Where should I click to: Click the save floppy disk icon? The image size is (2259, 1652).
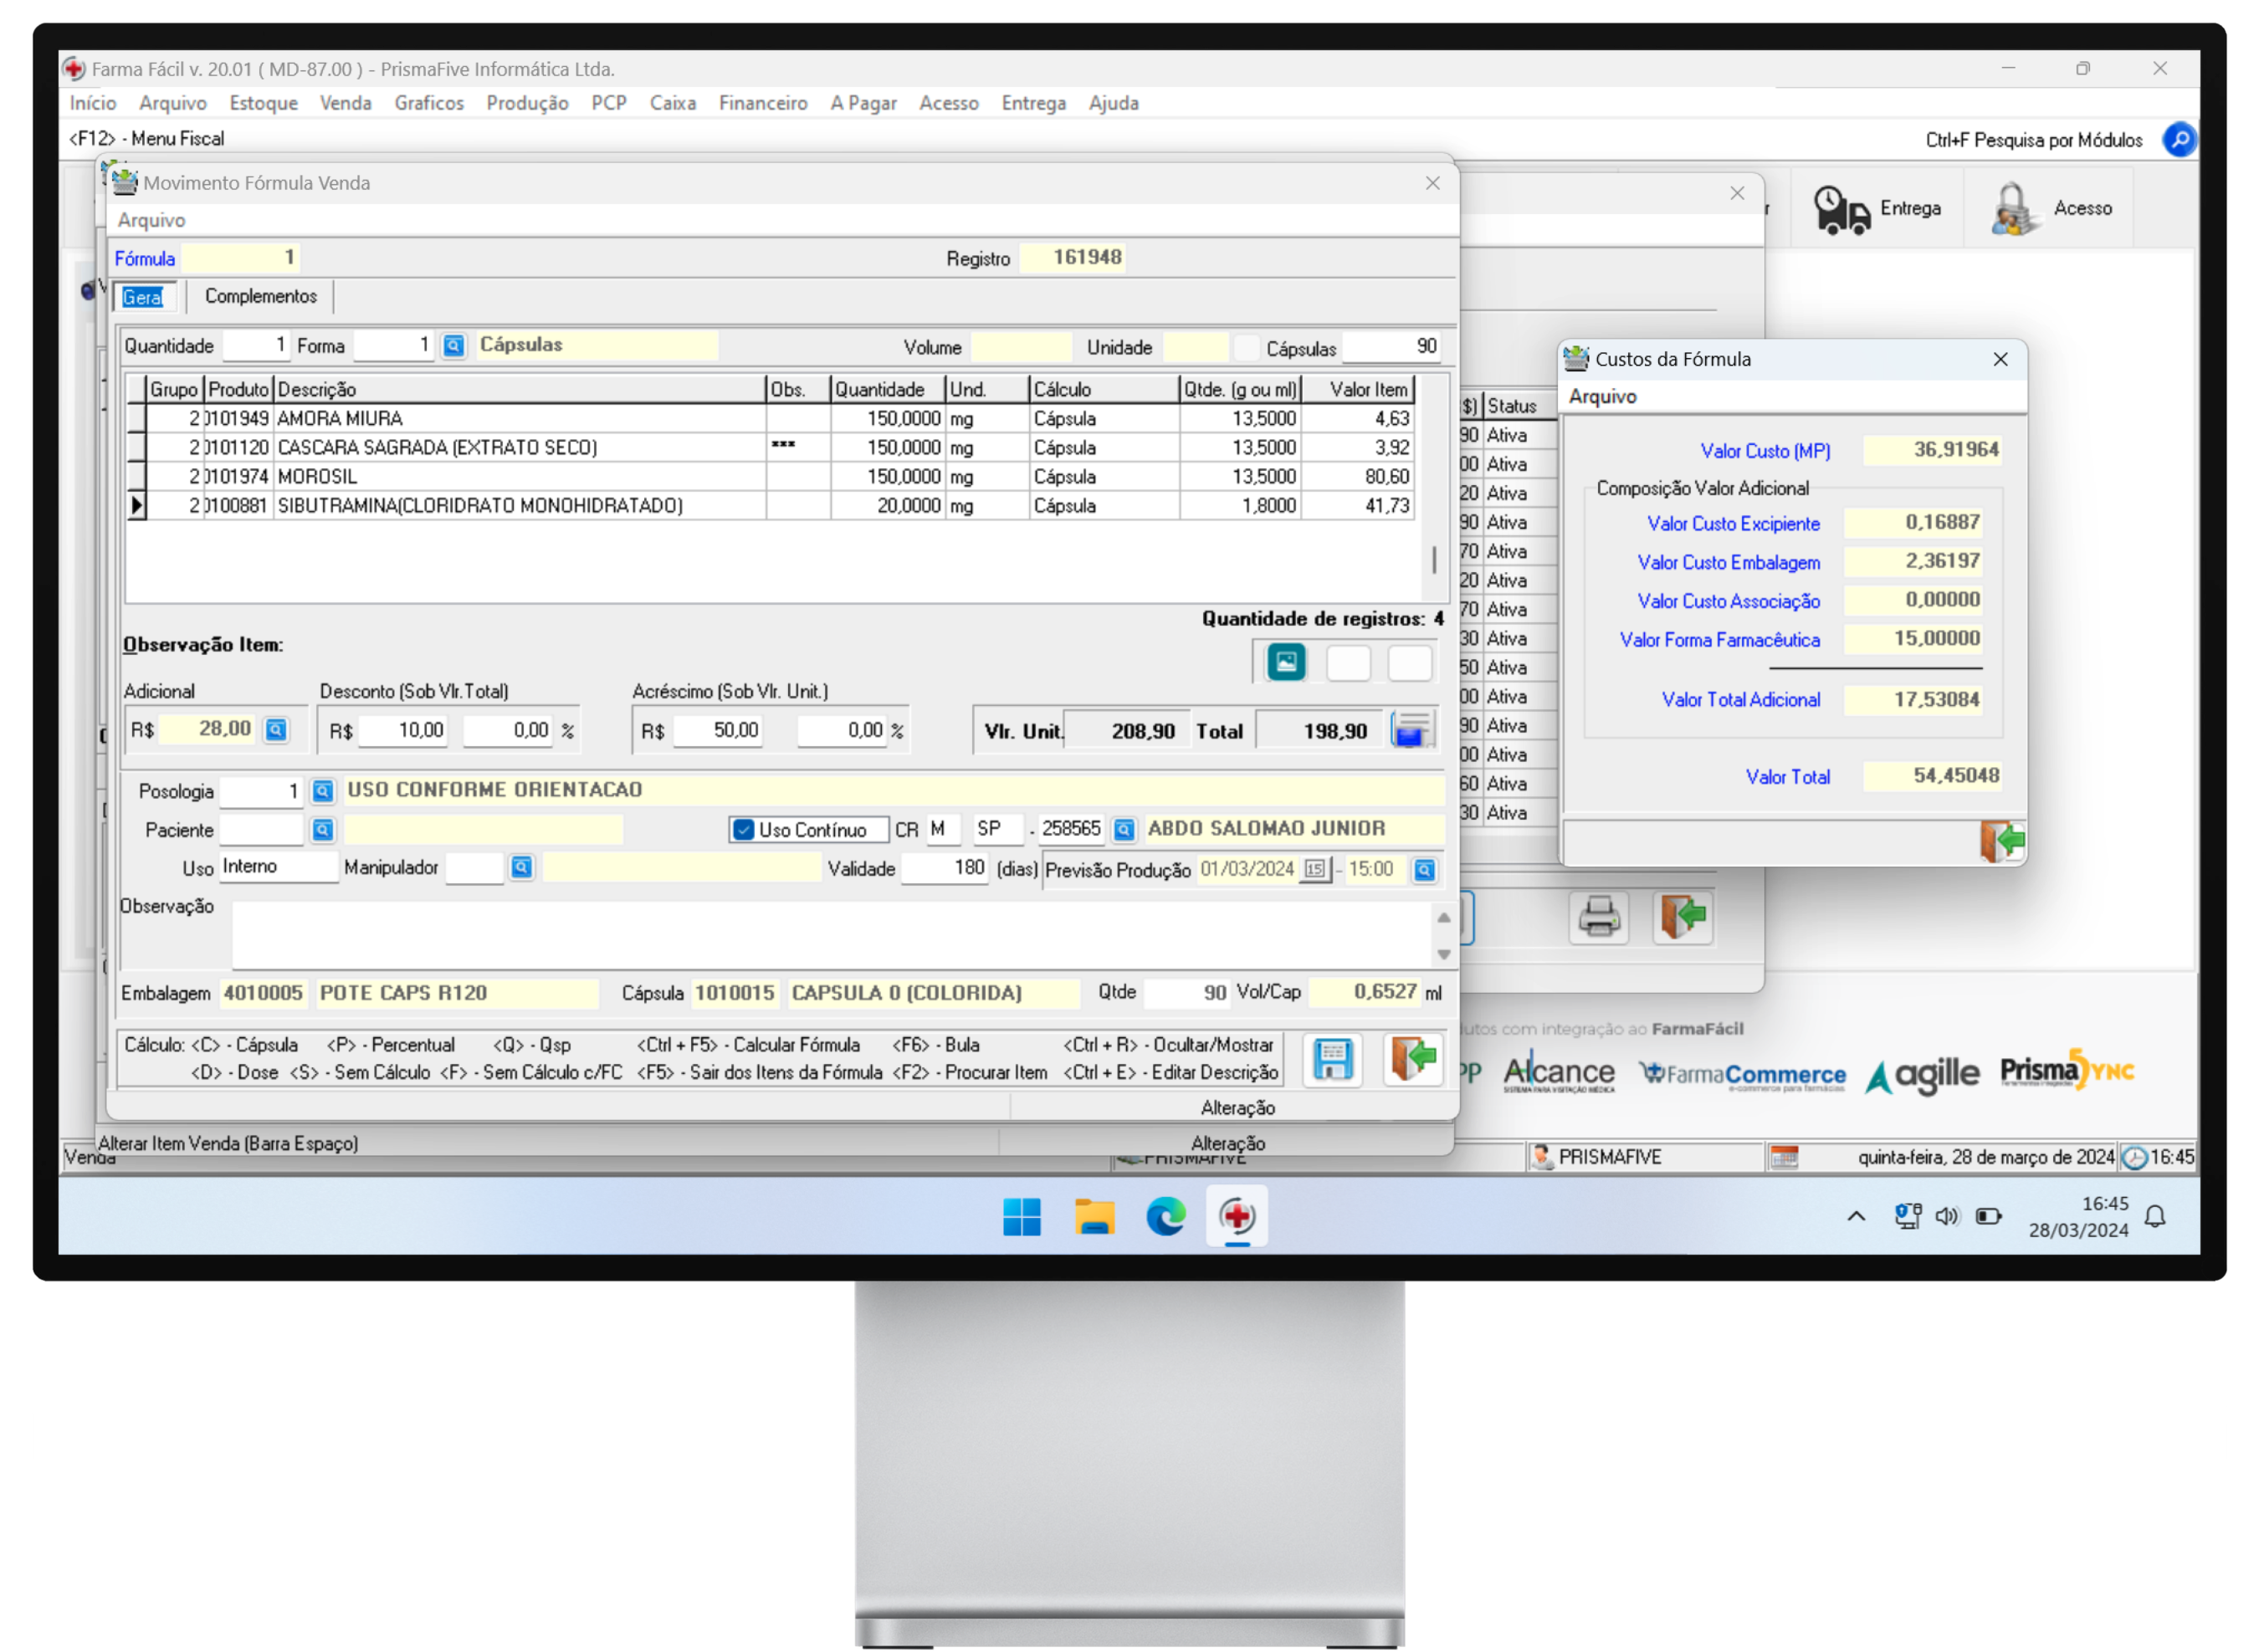pos(1332,1059)
